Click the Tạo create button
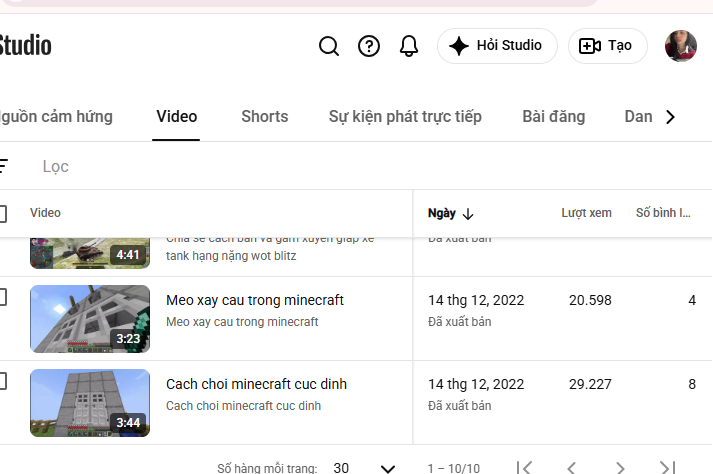Screen dimensions: 713x474 [608, 46]
